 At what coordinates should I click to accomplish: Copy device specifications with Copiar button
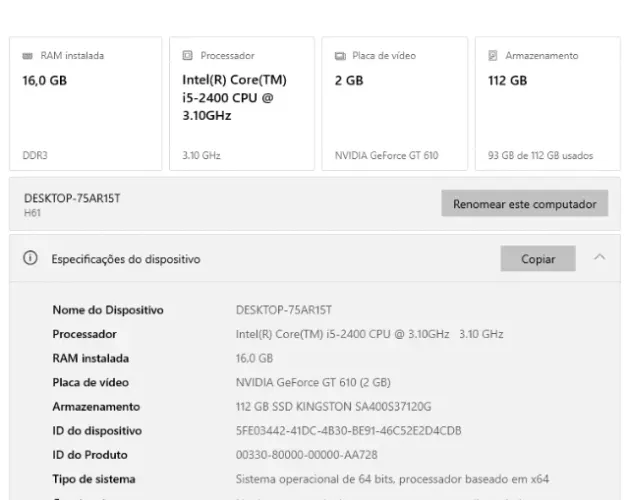tap(538, 259)
